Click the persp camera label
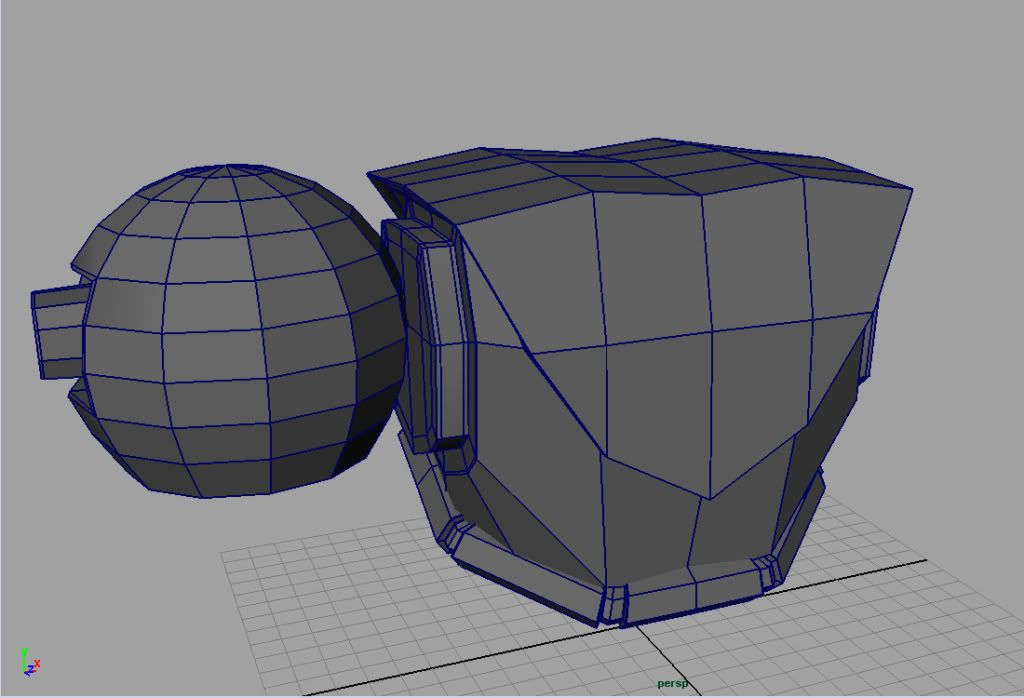This screenshot has height=698, width=1024. 672,684
